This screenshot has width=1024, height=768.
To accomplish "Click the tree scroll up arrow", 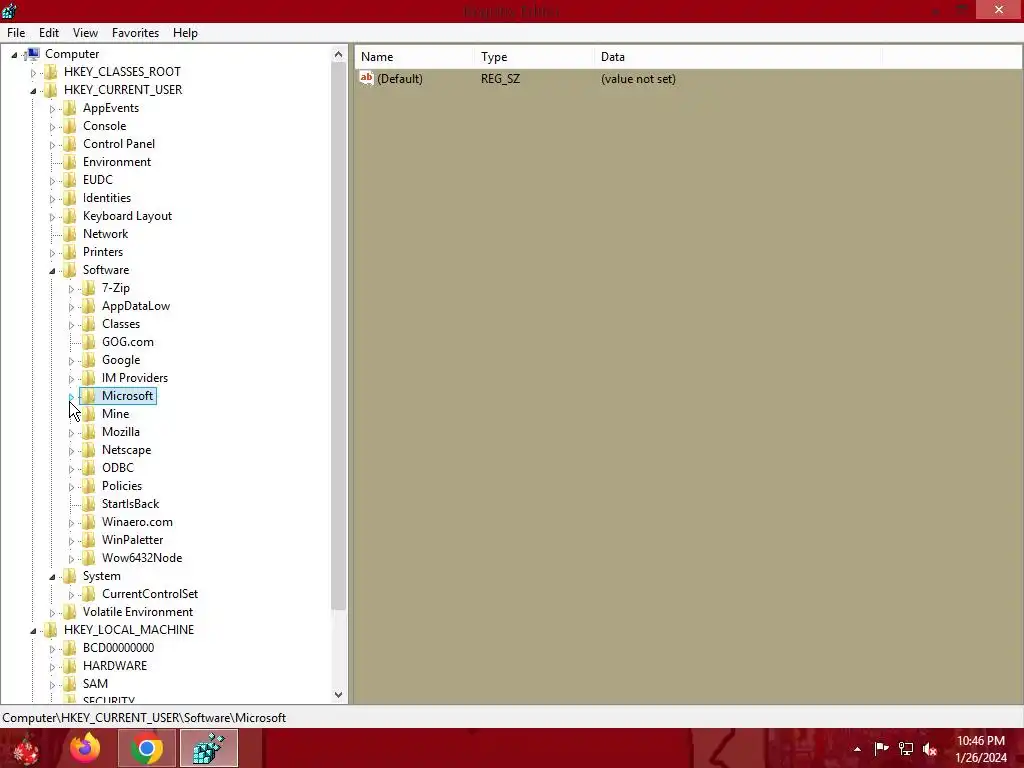I will tap(338, 55).
